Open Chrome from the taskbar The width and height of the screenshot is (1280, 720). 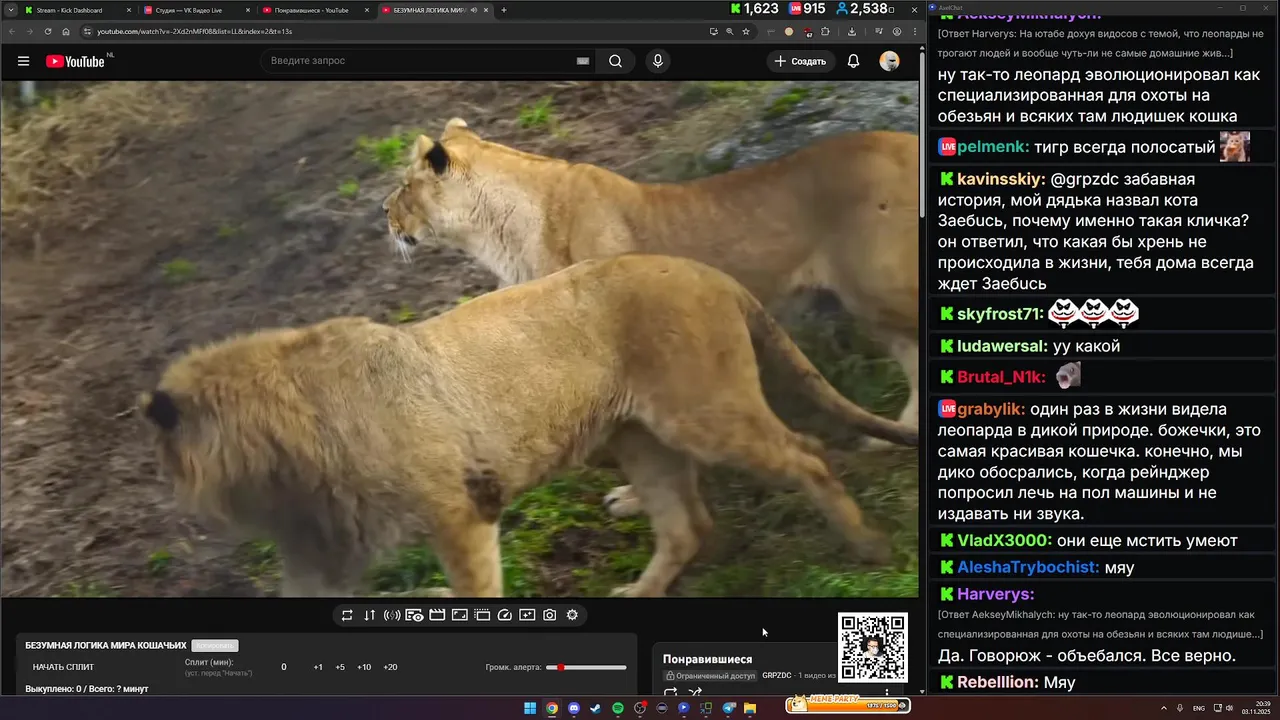(552, 708)
